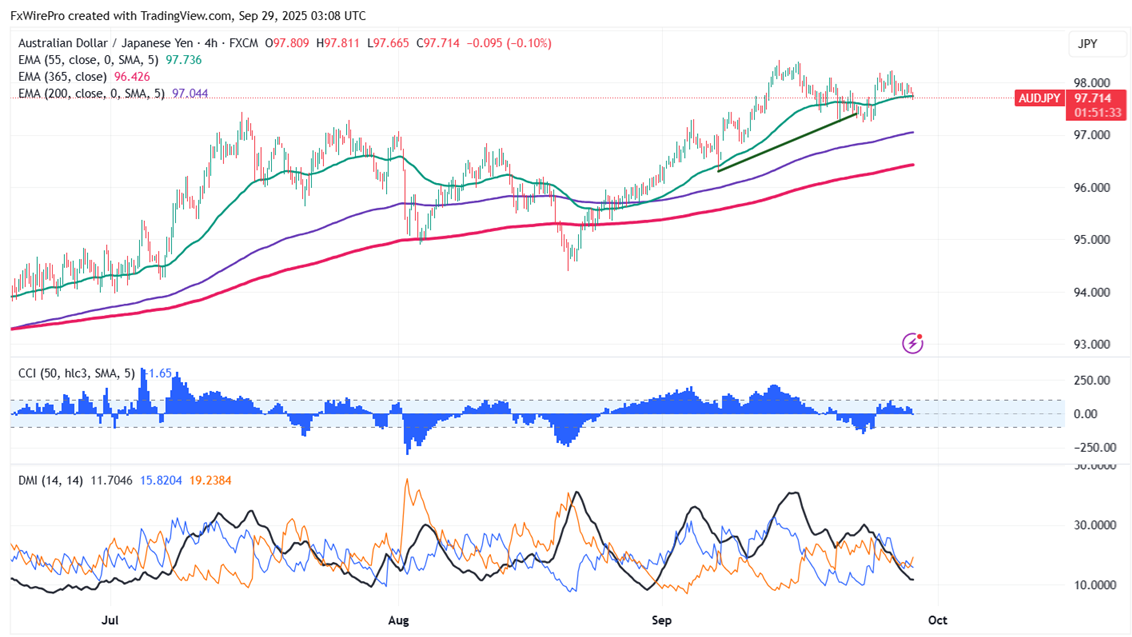Click the CCI (50, hlc3, SMA, 5) legend

pyautogui.click(x=77, y=373)
